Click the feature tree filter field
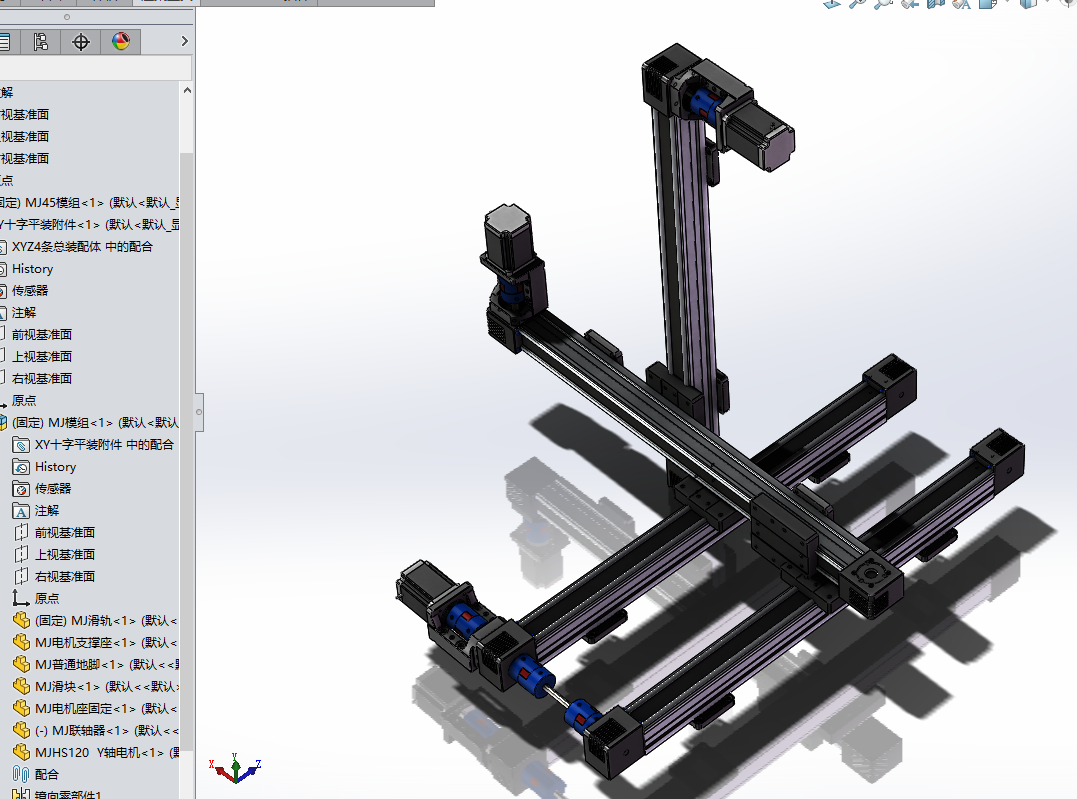Viewport: 1077px width, 799px height. 95,67
